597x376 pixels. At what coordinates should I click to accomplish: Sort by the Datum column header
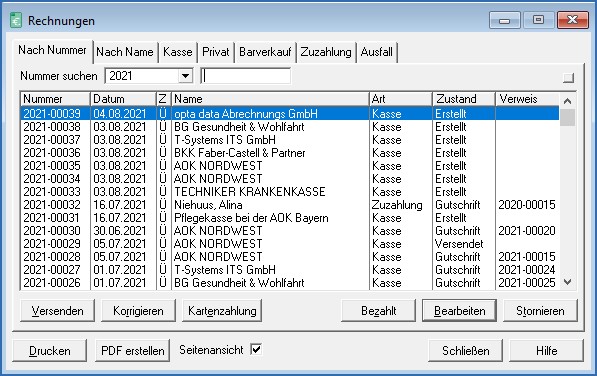pyautogui.click(x=123, y=99)
